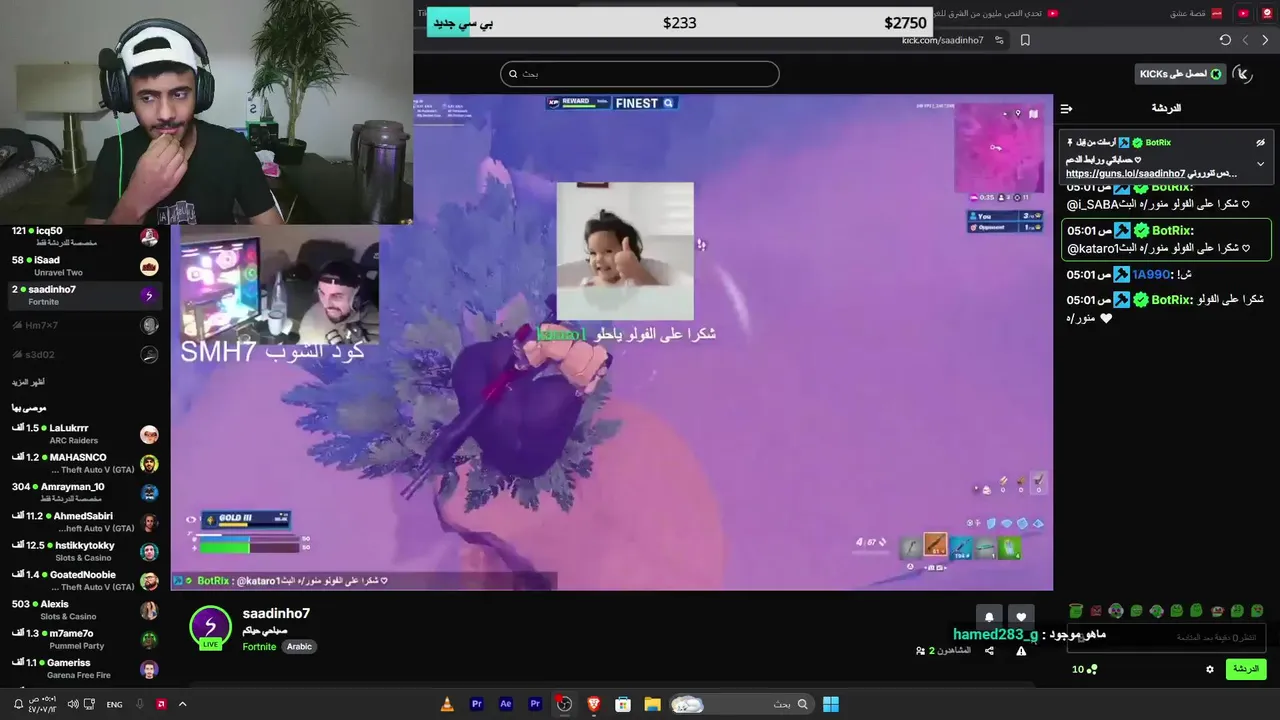Click the notification bell under the stream
Image resolution: width=1280 pixels, height=720 pixels.
[x=989, y=617]
